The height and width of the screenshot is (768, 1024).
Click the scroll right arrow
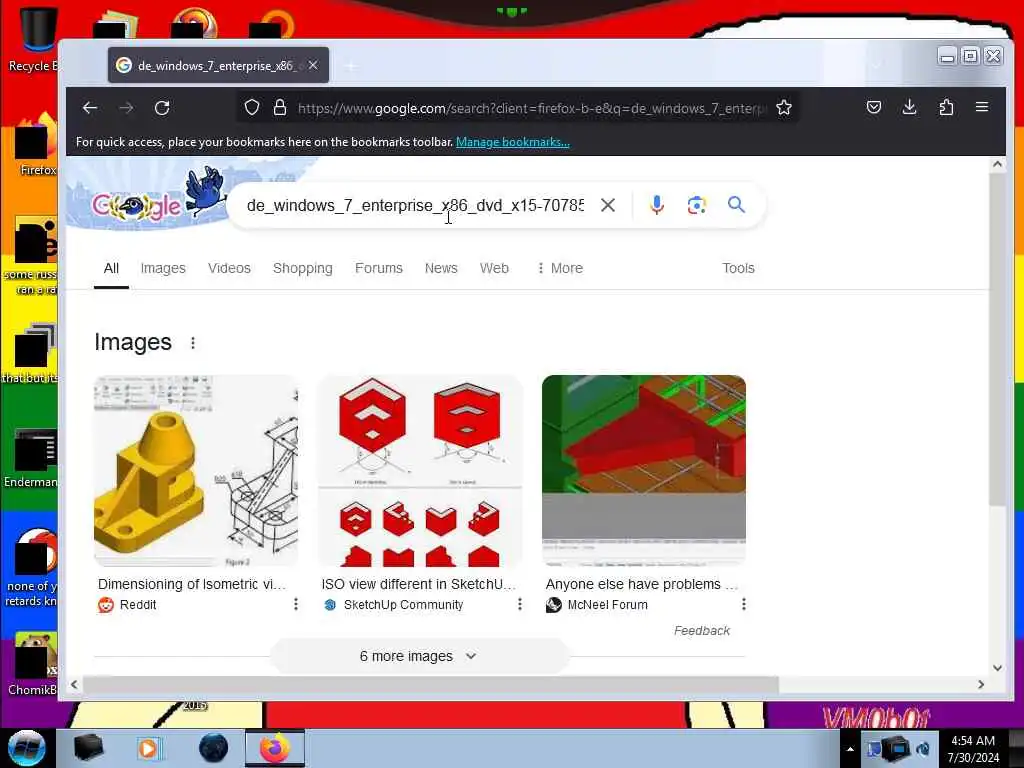(x=981, y=684)
